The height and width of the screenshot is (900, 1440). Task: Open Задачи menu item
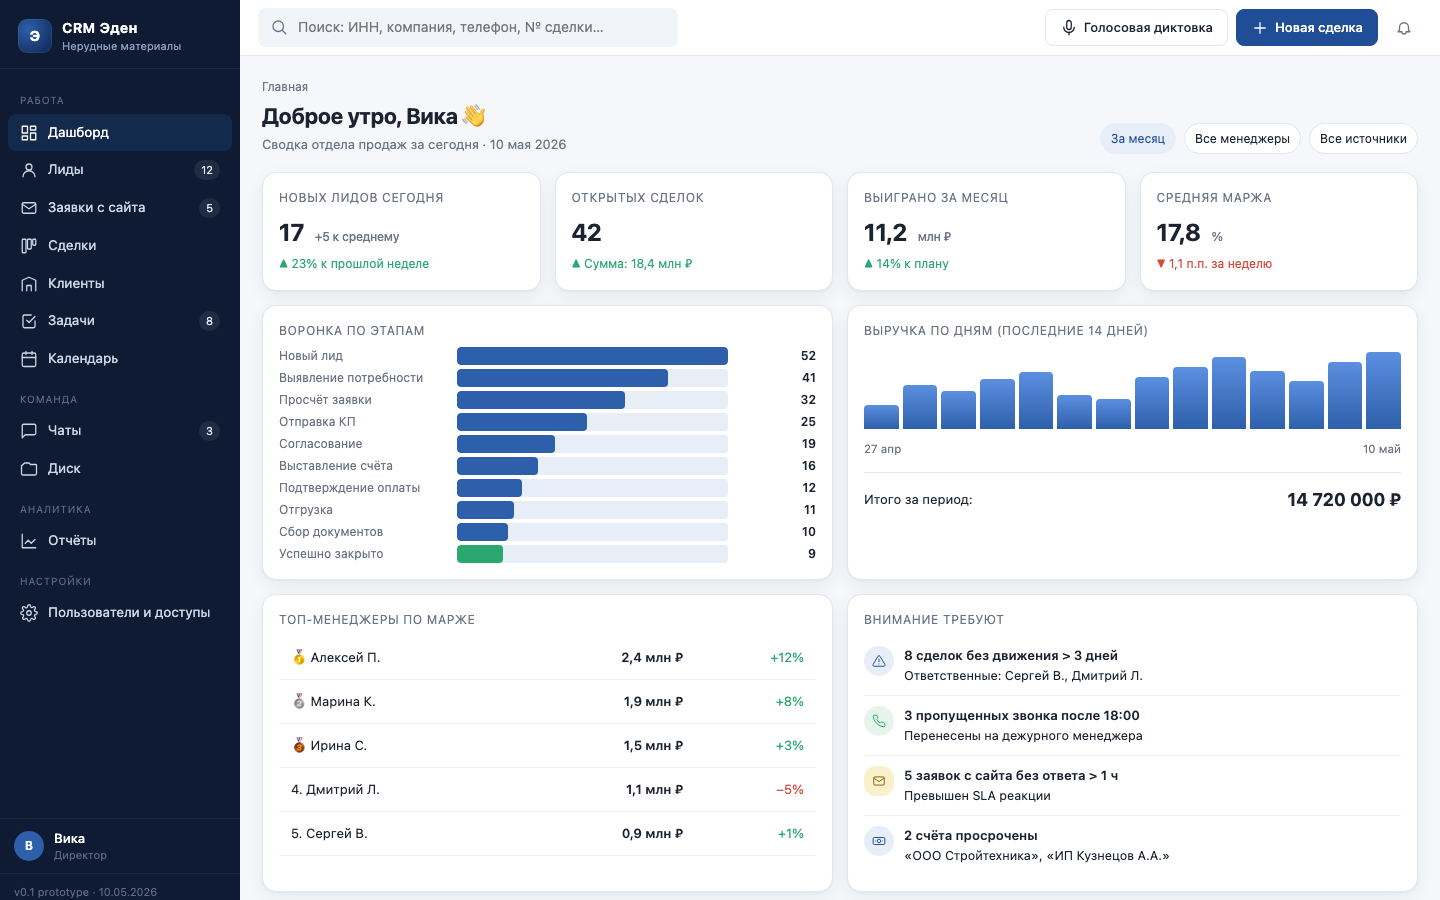pos(120,321)
